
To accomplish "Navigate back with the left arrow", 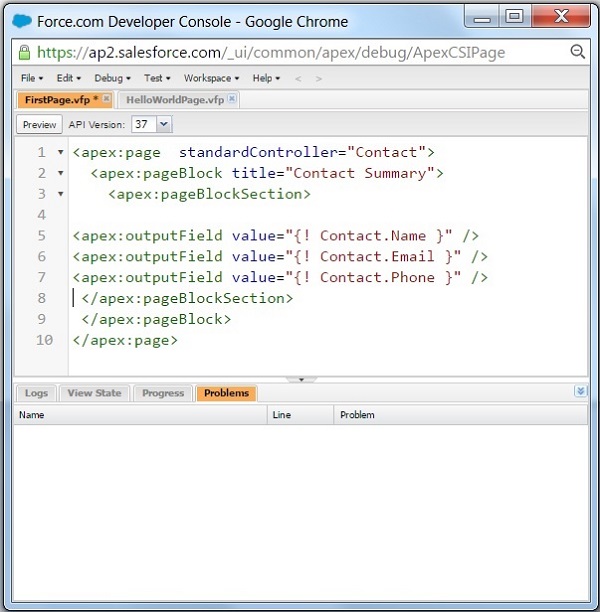I will [x=298, y=79].
